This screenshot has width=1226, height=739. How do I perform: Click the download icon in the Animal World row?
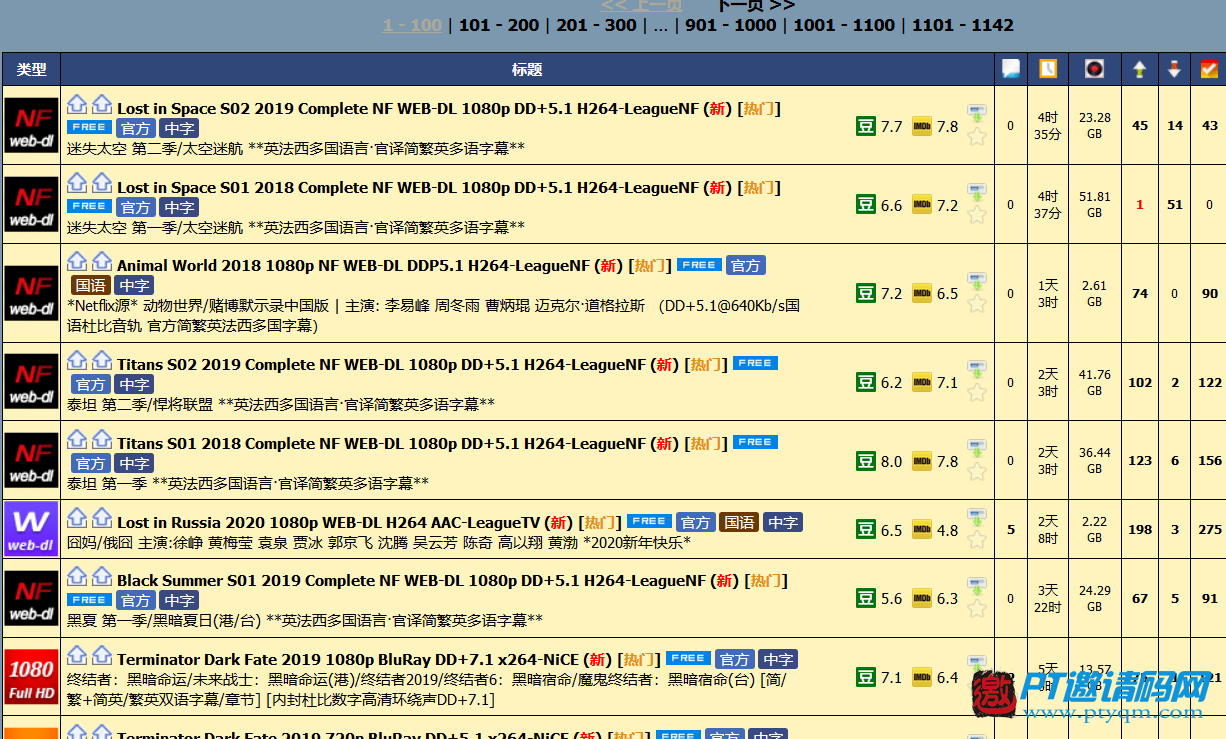[976, 281]
